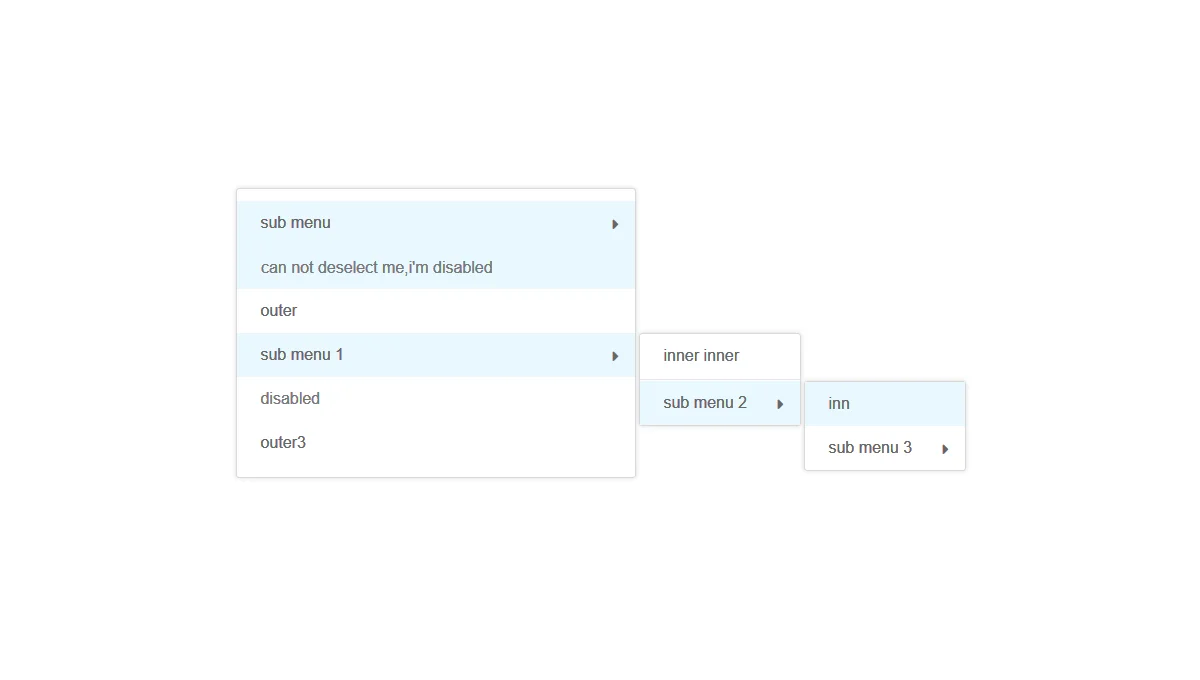Click the arrow icon on "sub menu 2"
Screen dimensions: 1200x680
pyautogui.click(x=780, y=403)
